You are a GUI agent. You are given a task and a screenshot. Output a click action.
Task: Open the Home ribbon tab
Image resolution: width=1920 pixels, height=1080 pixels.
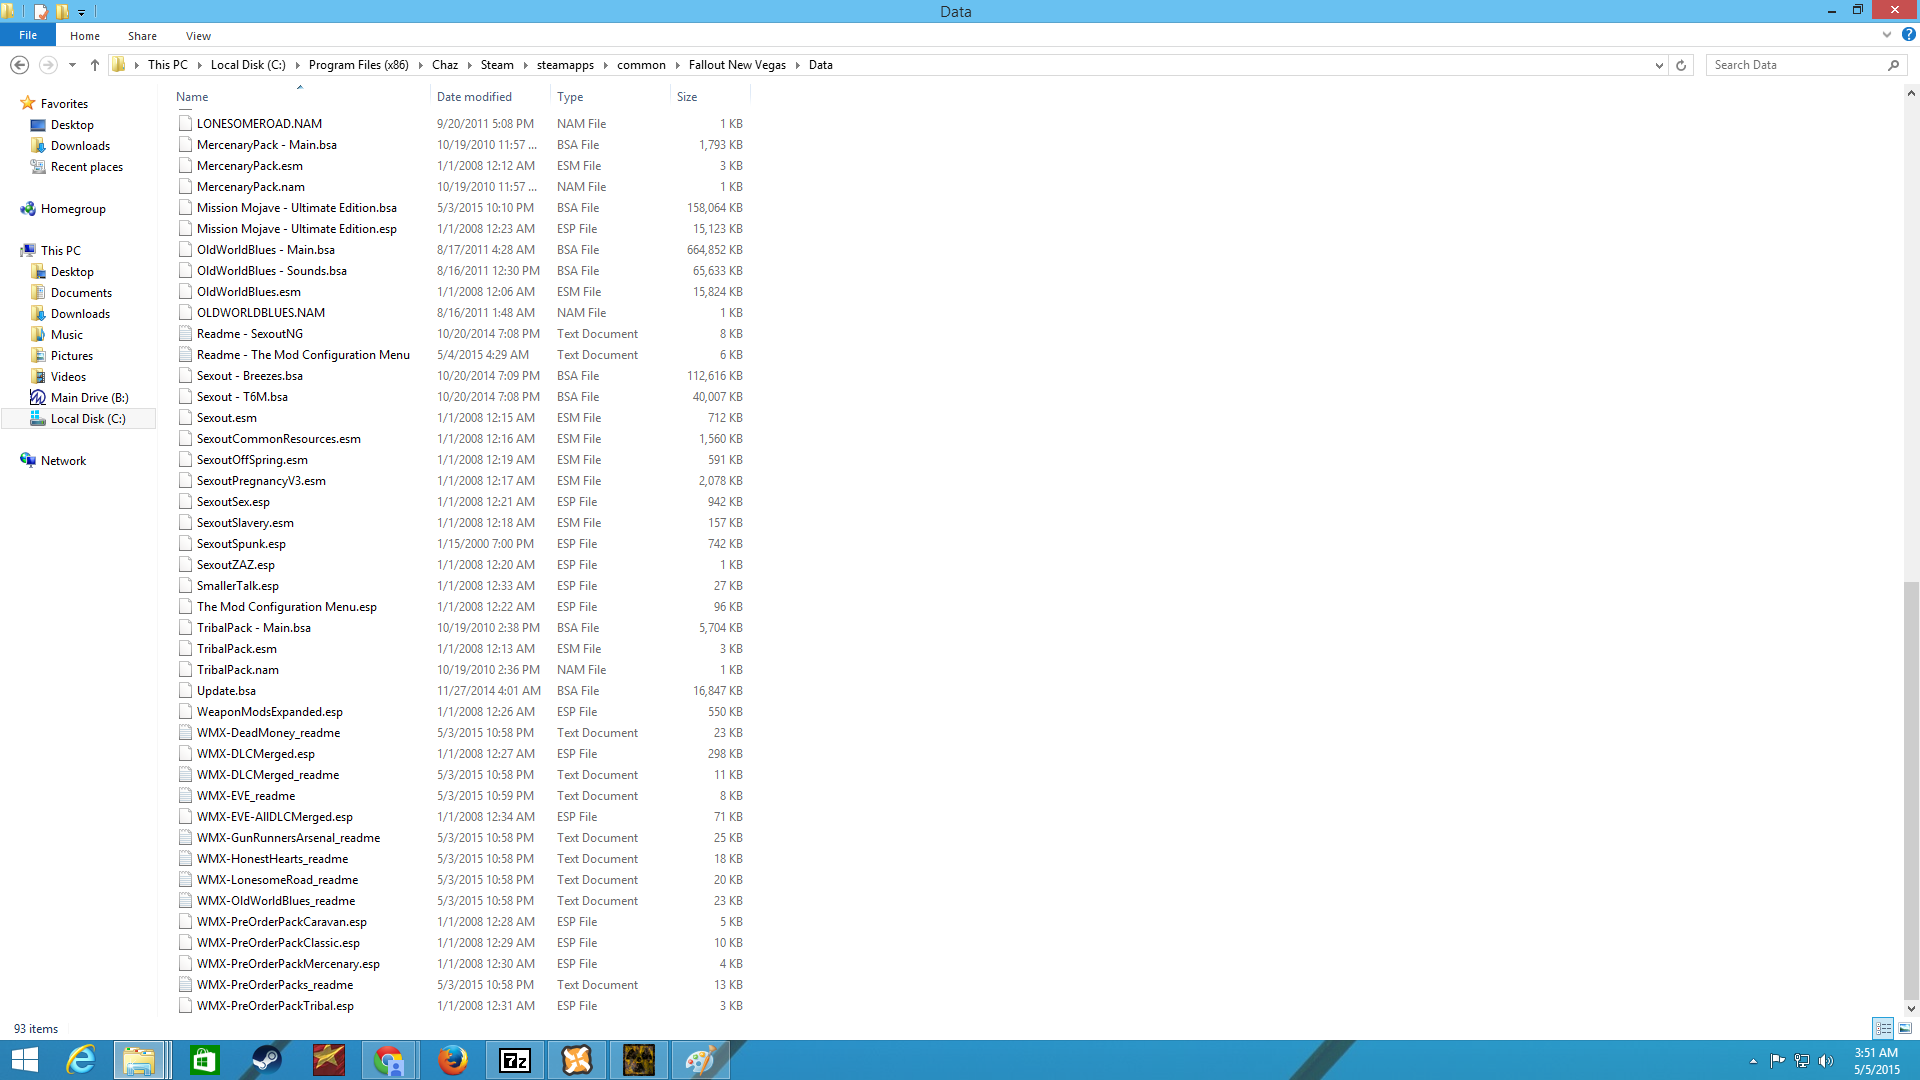tap(85, 35)
